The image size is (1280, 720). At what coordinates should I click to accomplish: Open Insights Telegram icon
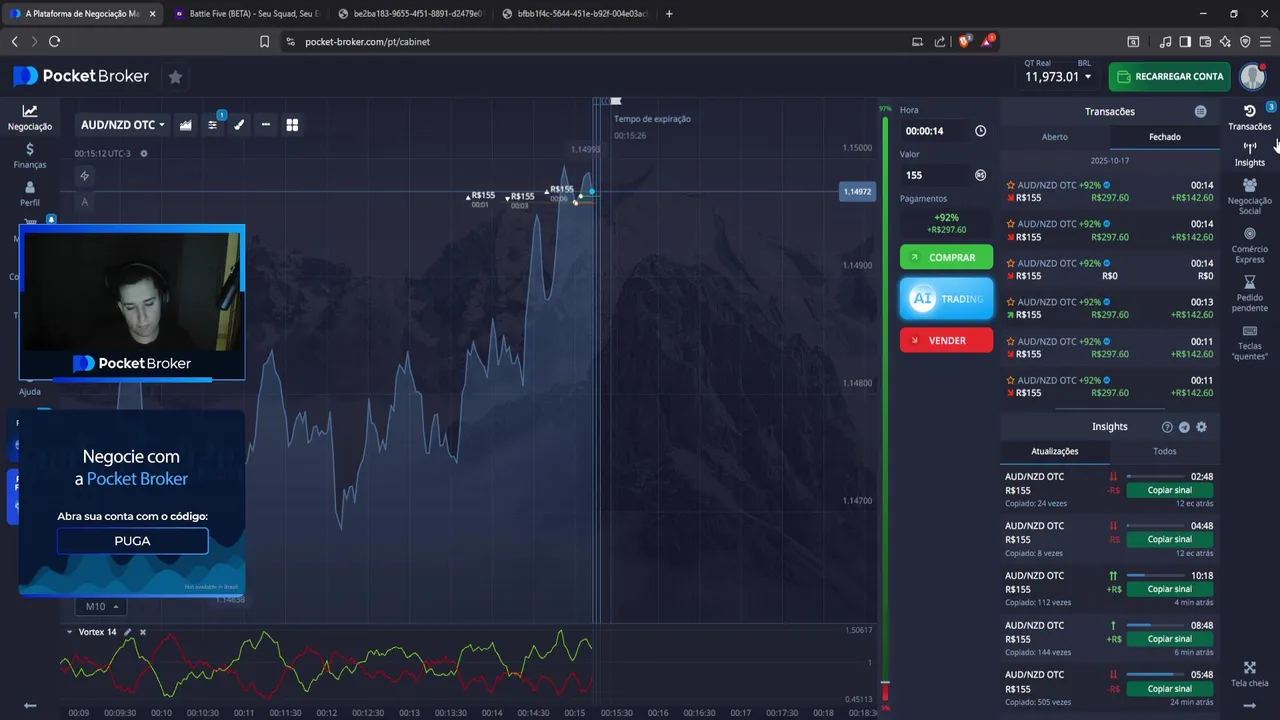tap(1184, 427)
